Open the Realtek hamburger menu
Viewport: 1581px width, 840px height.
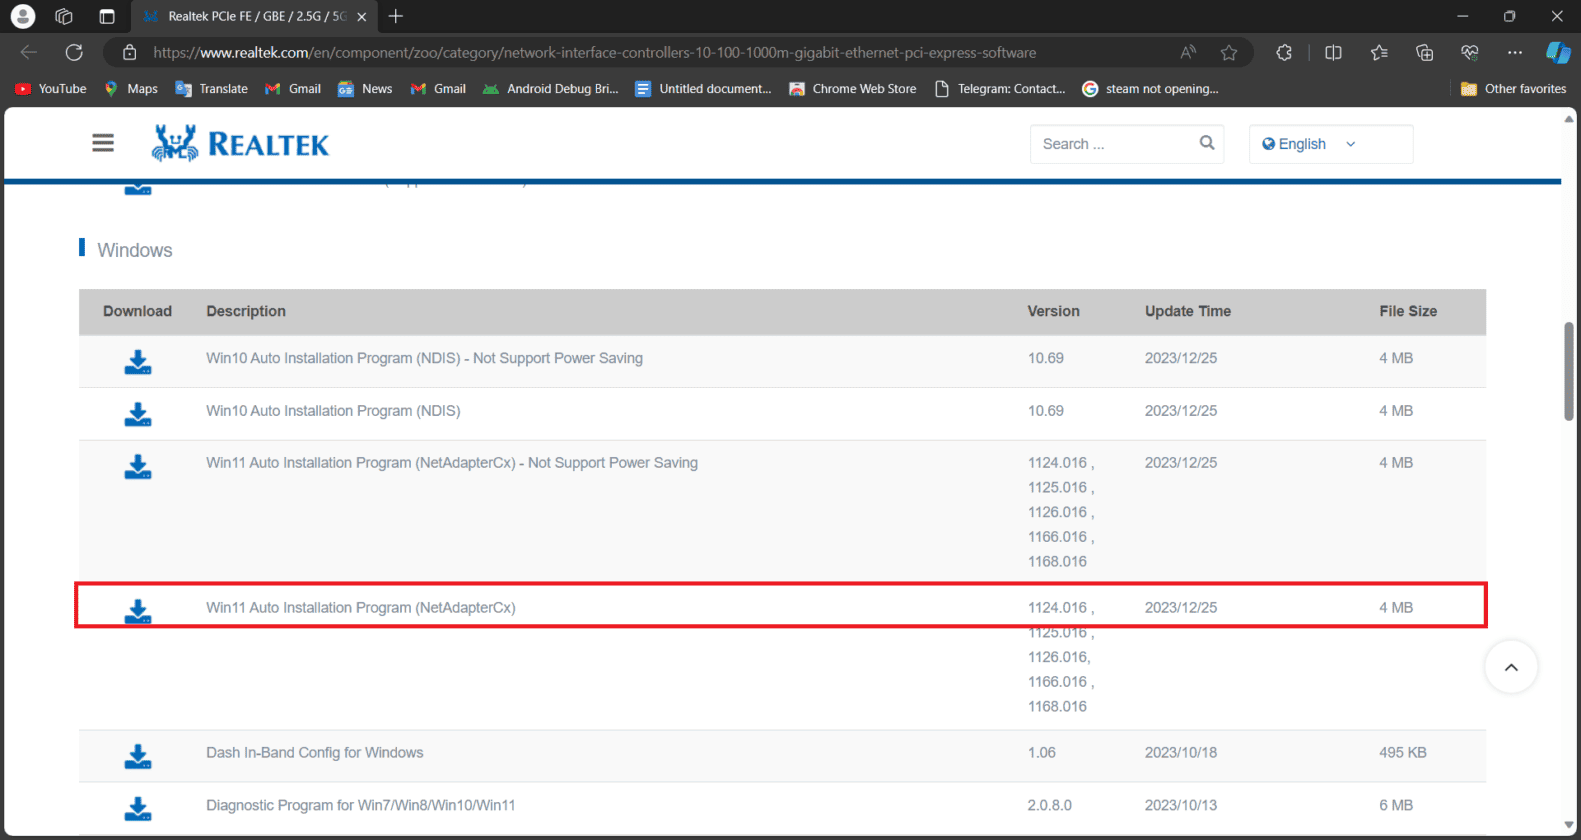[103, 143]
